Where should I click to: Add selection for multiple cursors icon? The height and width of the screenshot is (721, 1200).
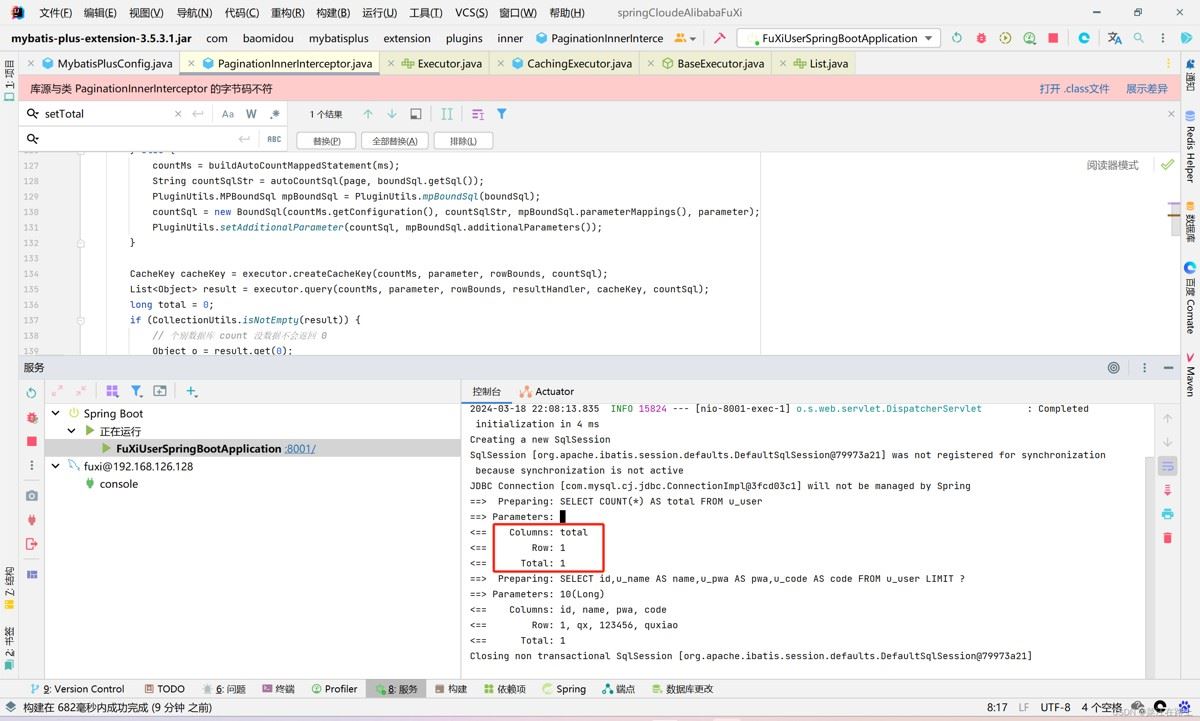(447, 114)
